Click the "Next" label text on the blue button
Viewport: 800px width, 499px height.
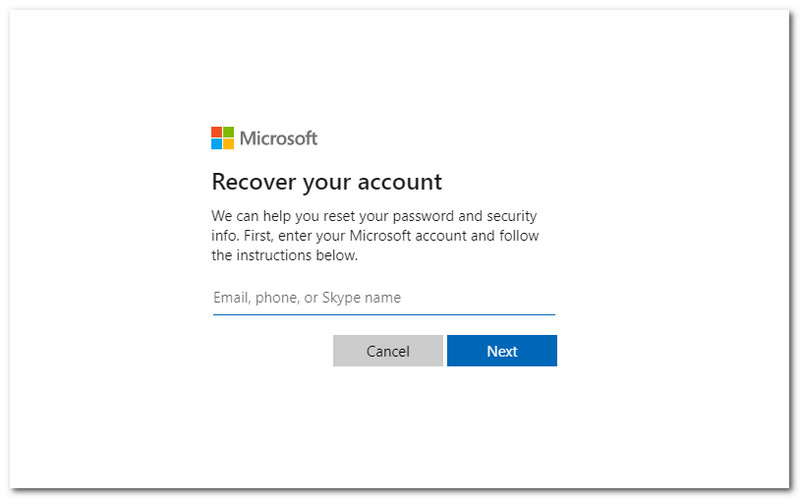pos(502,351)
